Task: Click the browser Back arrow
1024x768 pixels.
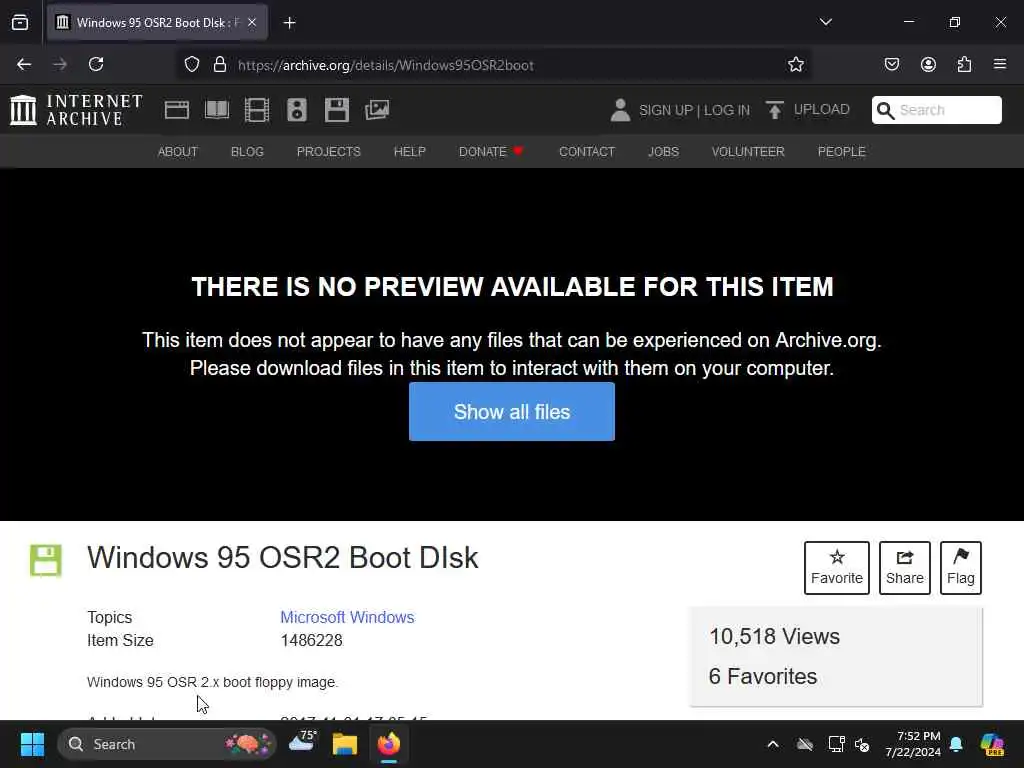Action: click(x=24, y=64)
